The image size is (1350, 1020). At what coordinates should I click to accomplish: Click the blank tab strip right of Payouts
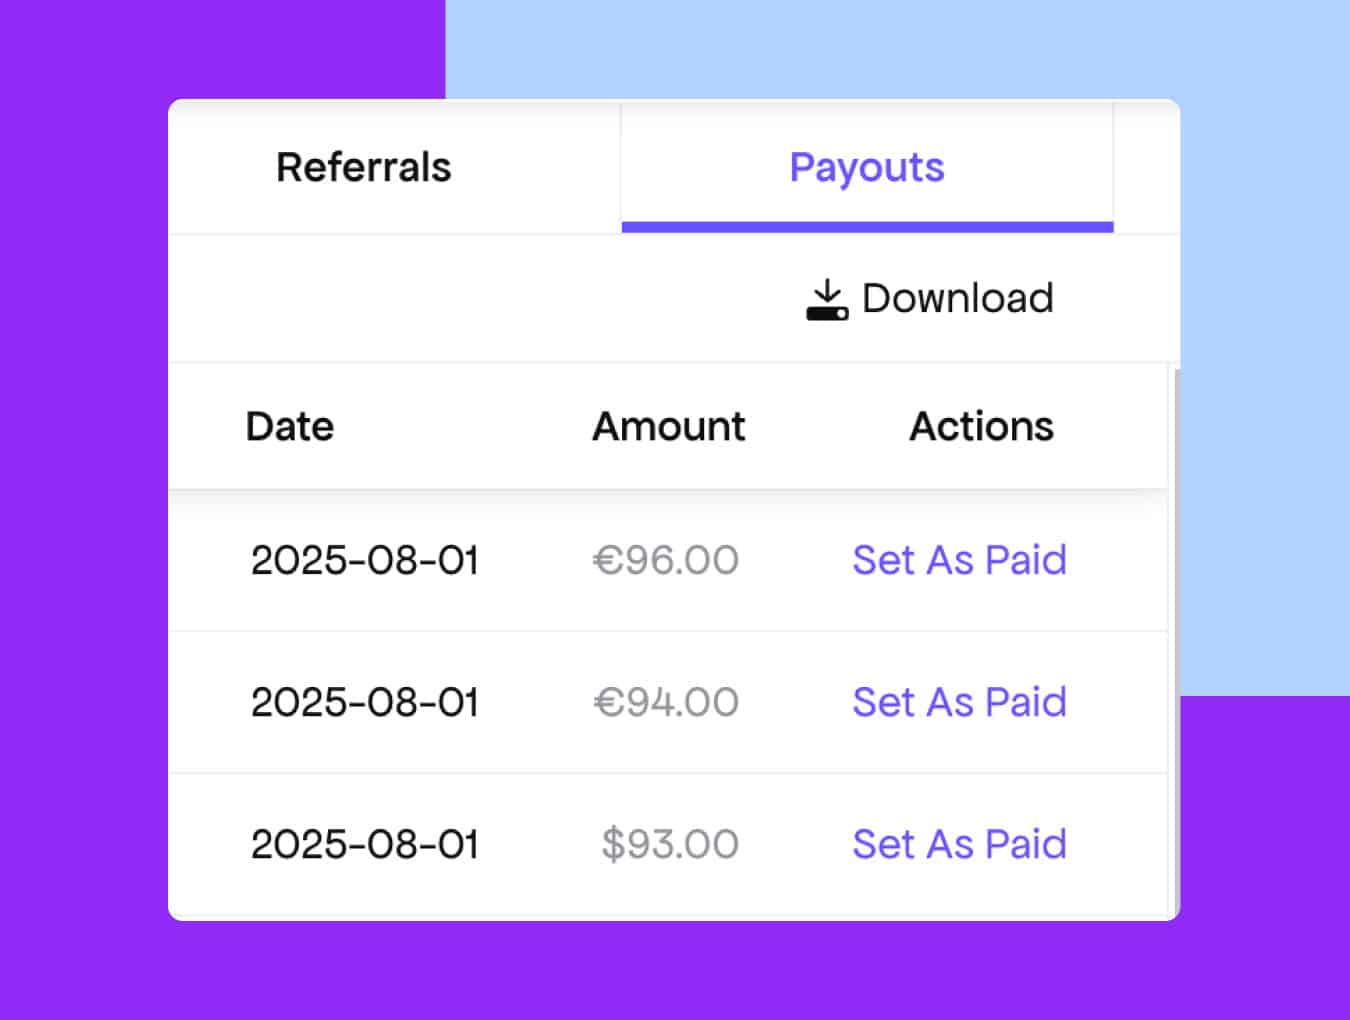[1146, 167]
